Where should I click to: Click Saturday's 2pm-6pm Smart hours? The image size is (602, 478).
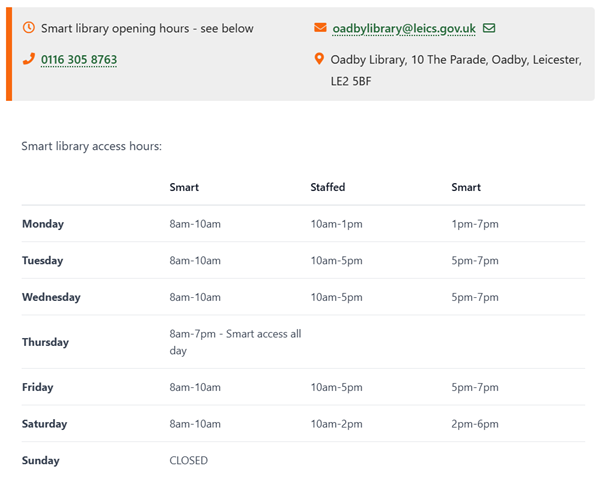pos(475,424)
